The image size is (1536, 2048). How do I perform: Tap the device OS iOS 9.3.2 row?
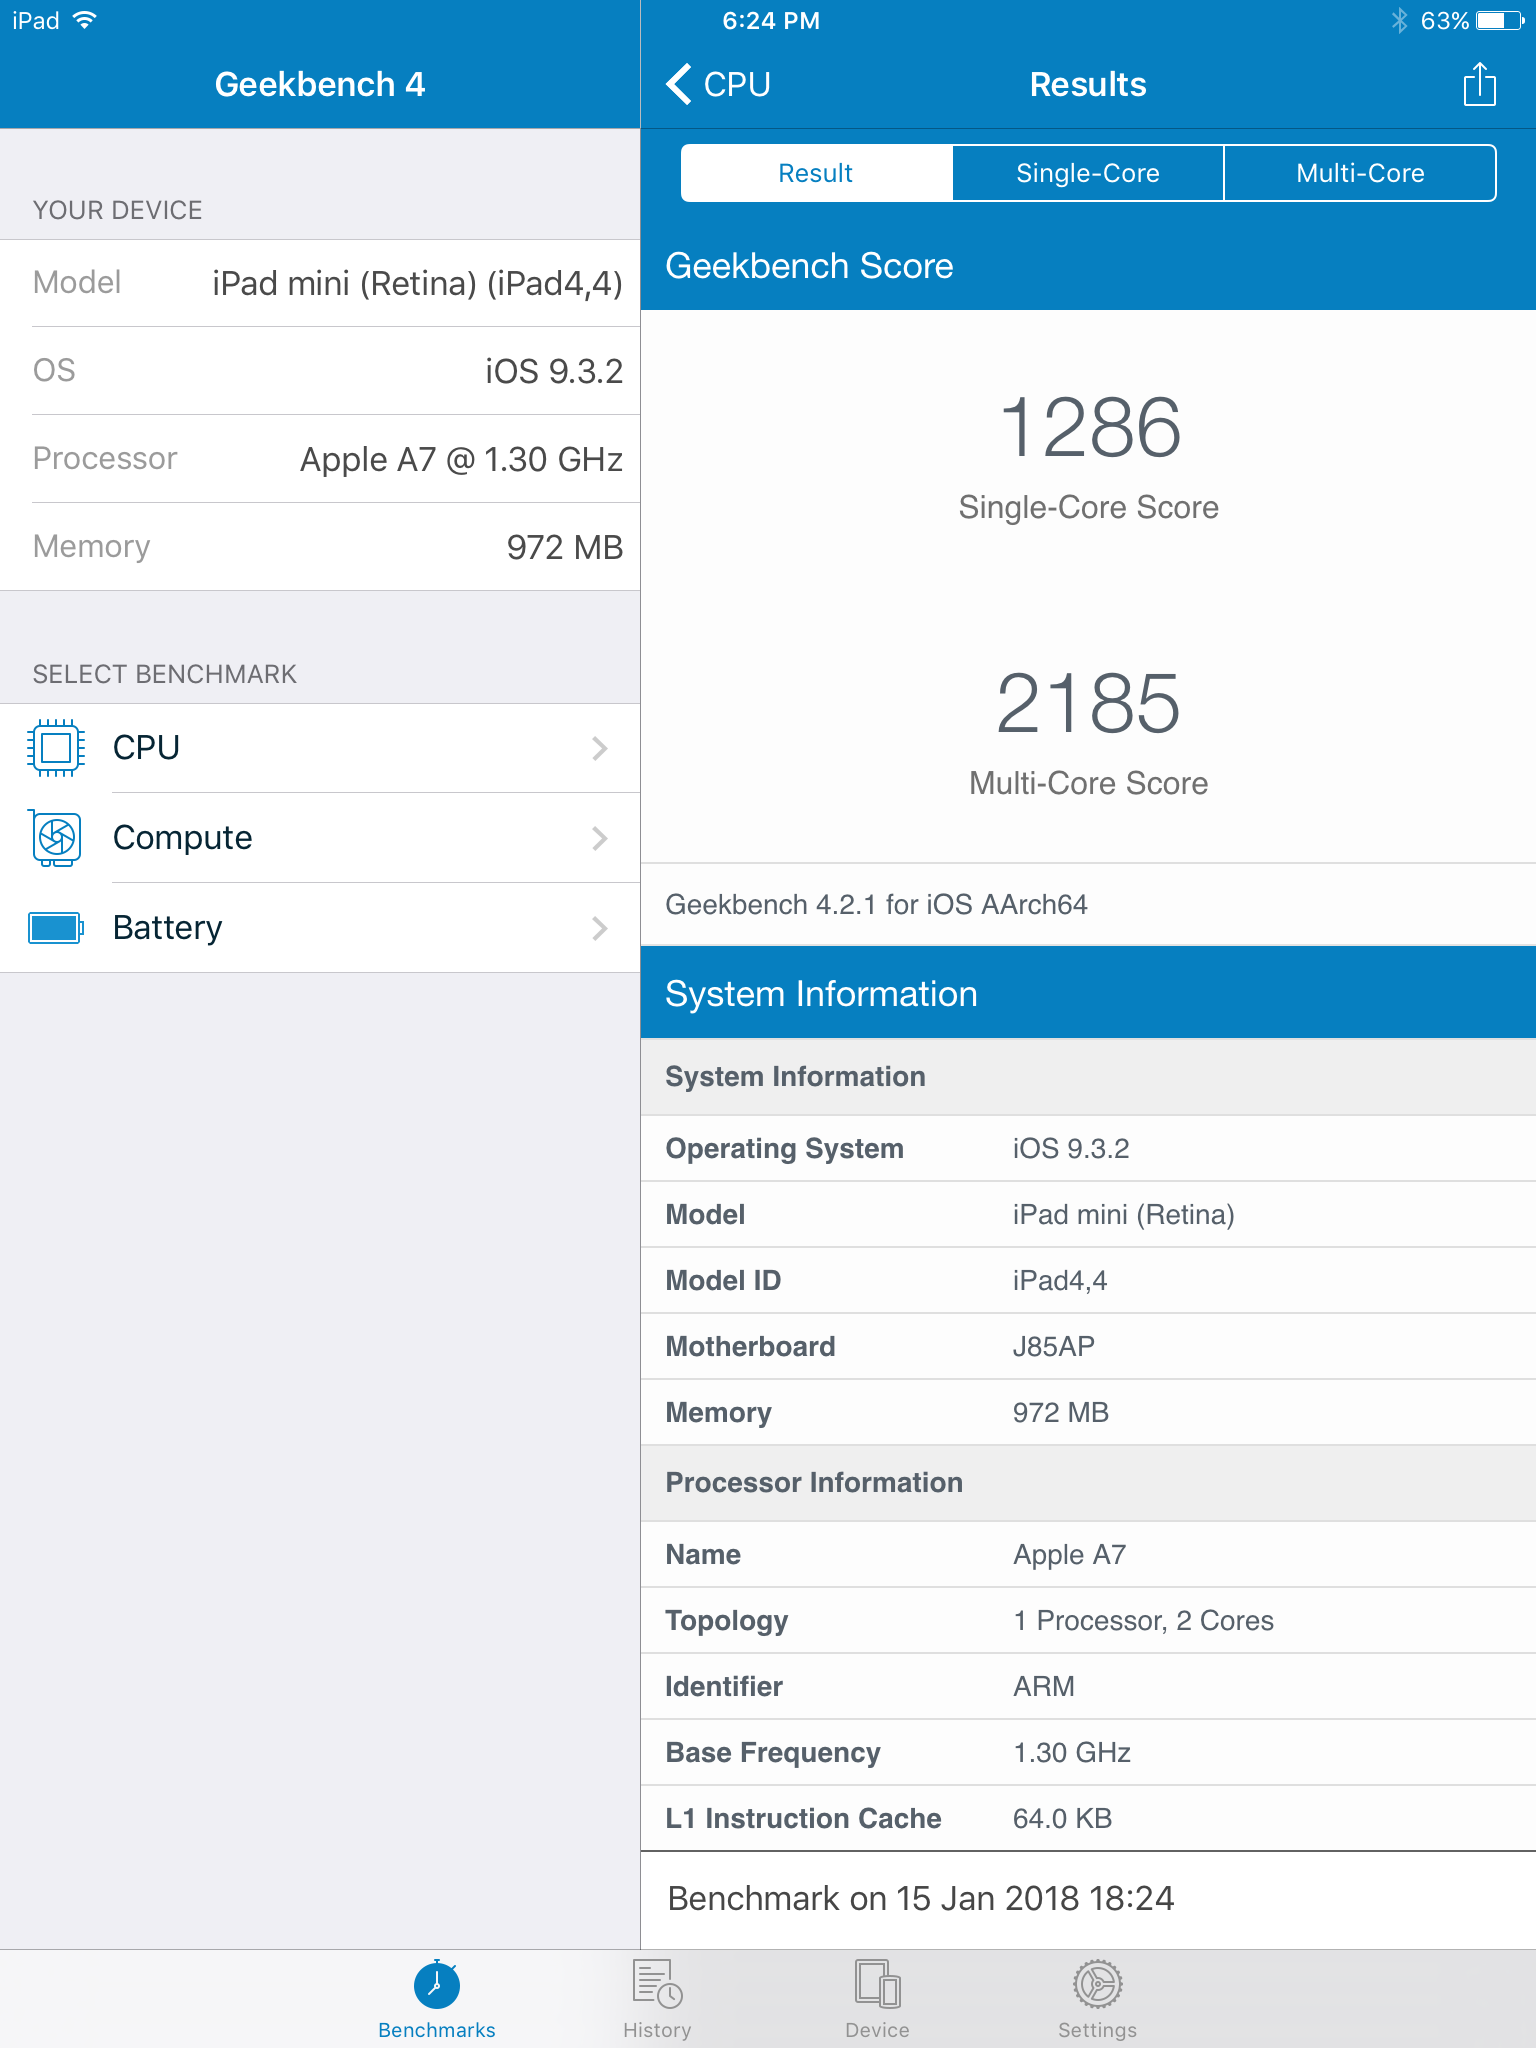point(320,371)
